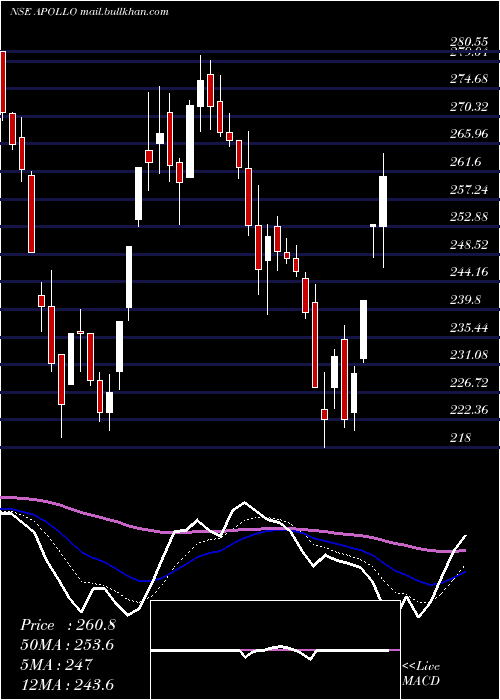Select the 261.6 price axis label

(x=466, y=162)
